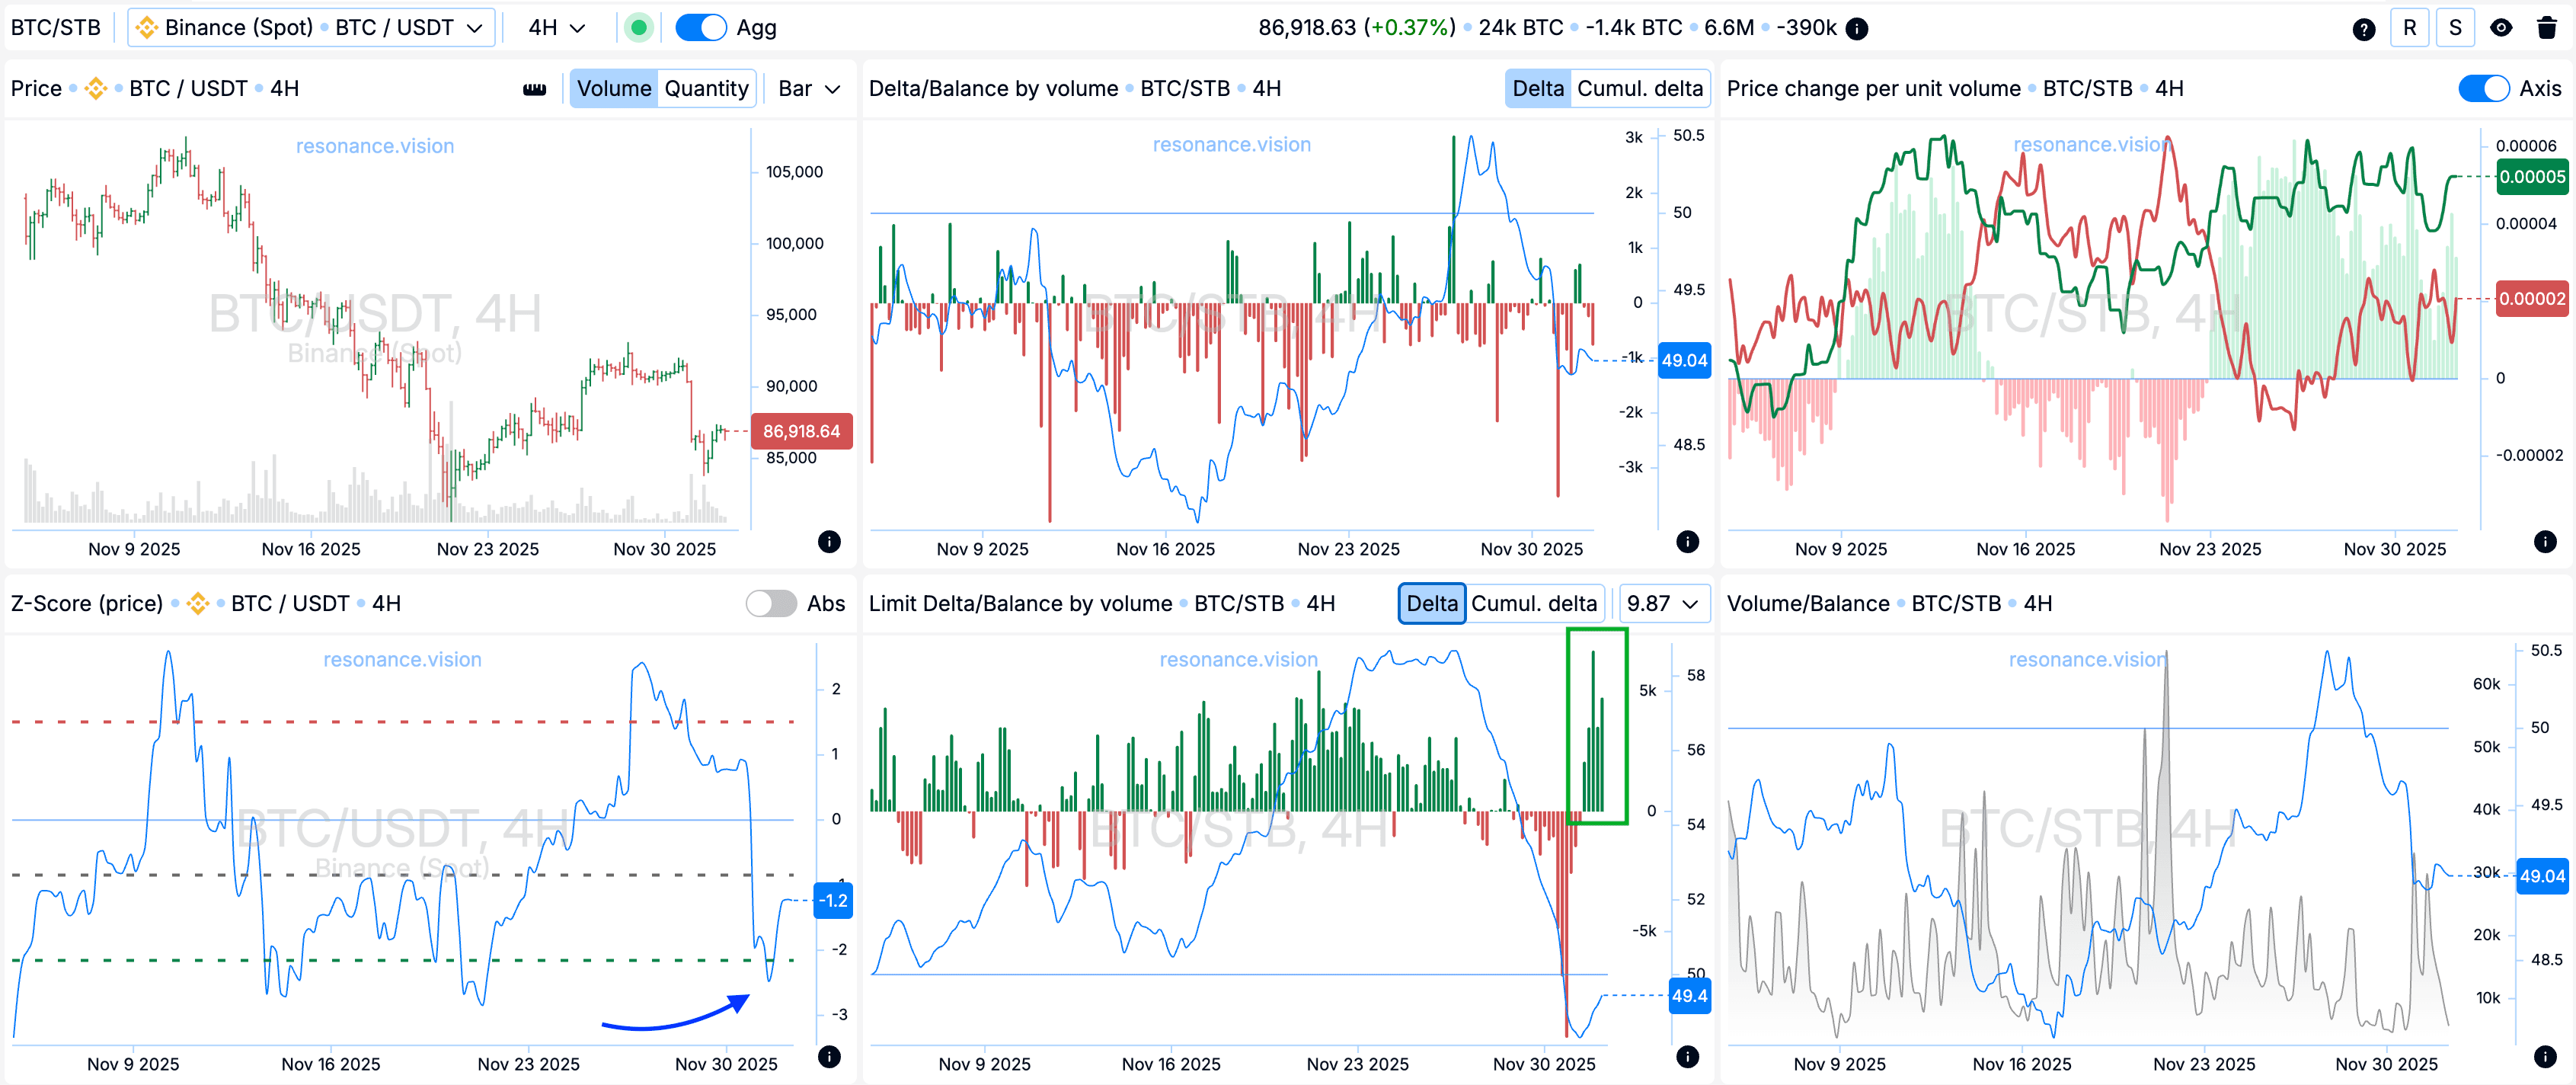Click info icon in Price chart corner
This screenshot has height=1085, width=2576.
[829, 542]
